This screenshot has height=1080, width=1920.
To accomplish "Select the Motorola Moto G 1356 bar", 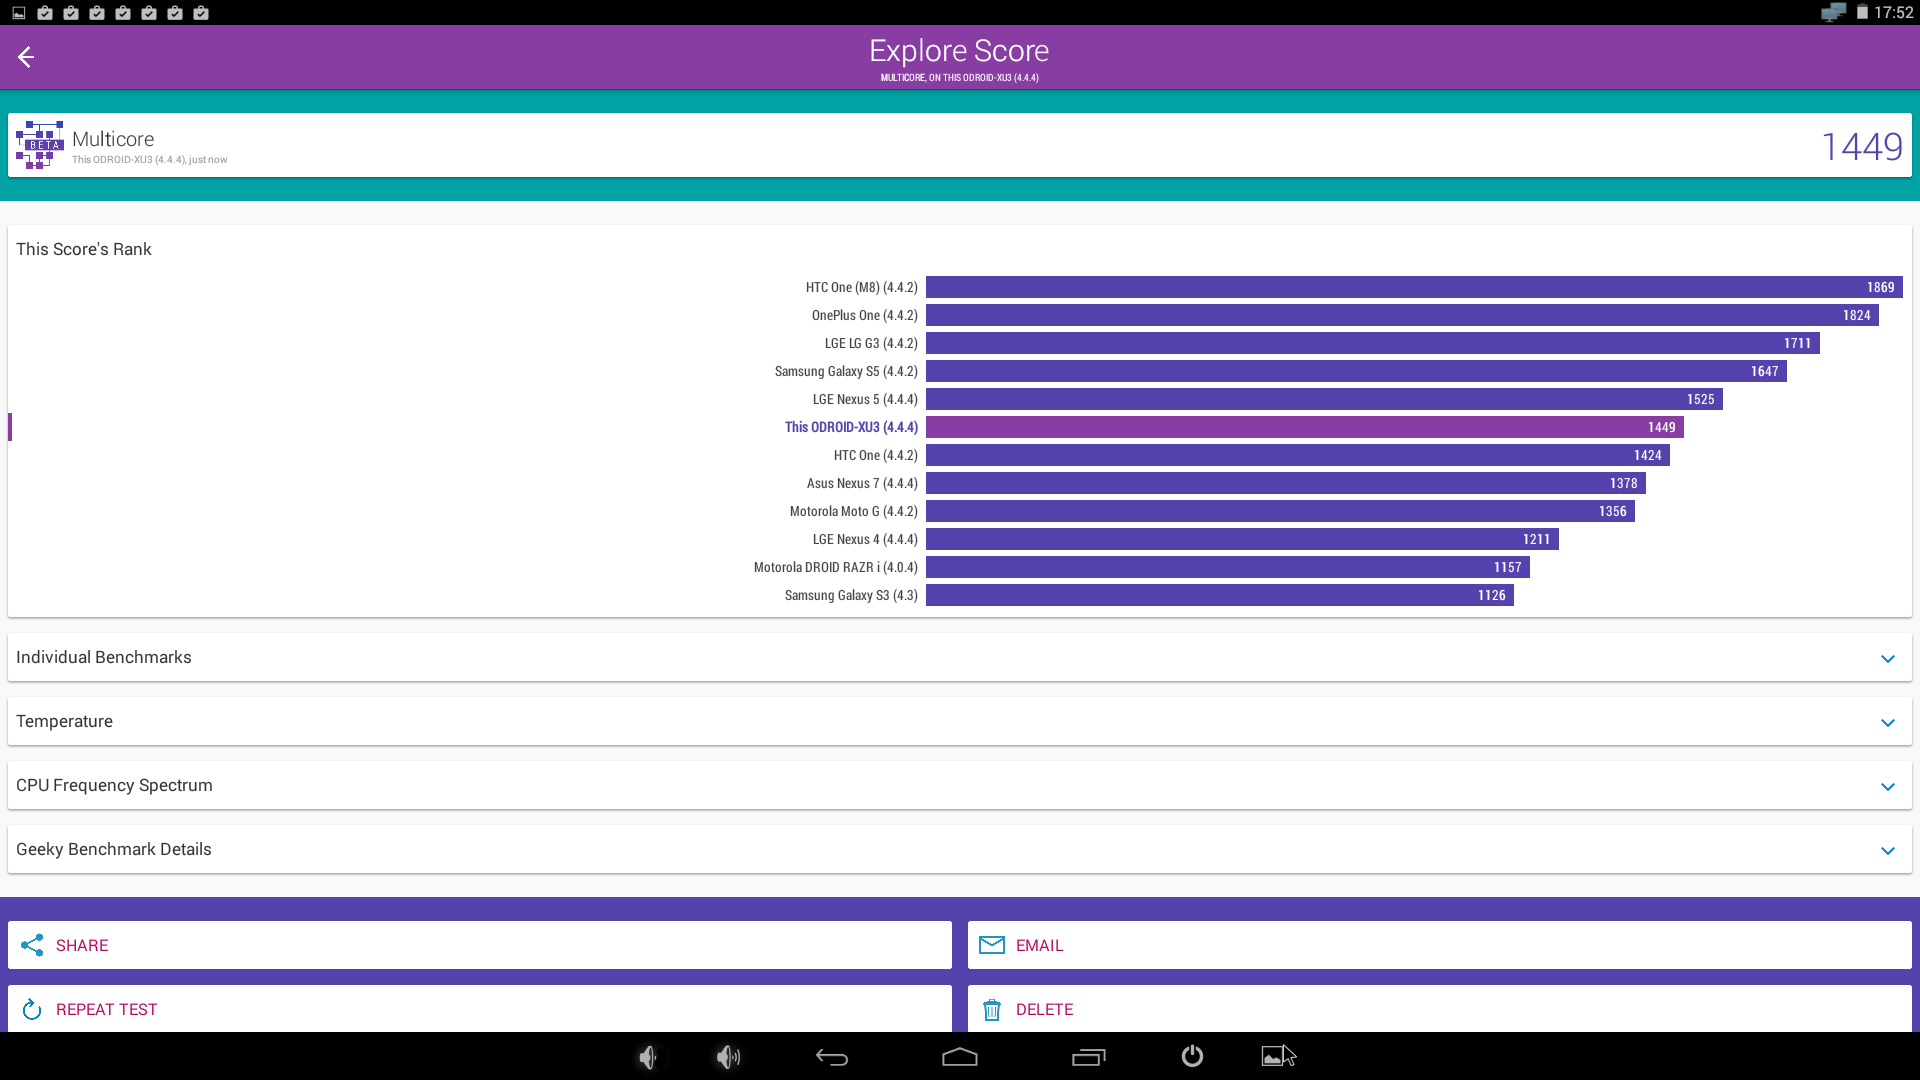I will [1280, 511].
